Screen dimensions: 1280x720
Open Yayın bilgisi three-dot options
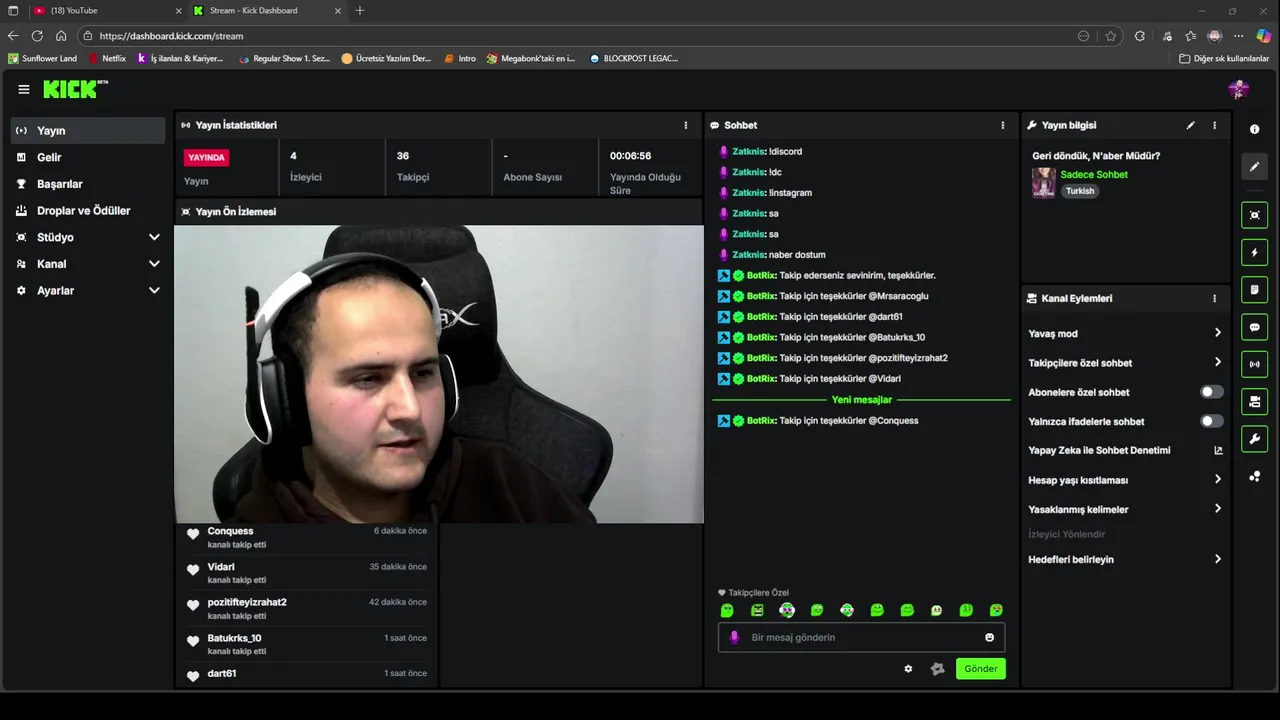click(x=1215, y=125)
